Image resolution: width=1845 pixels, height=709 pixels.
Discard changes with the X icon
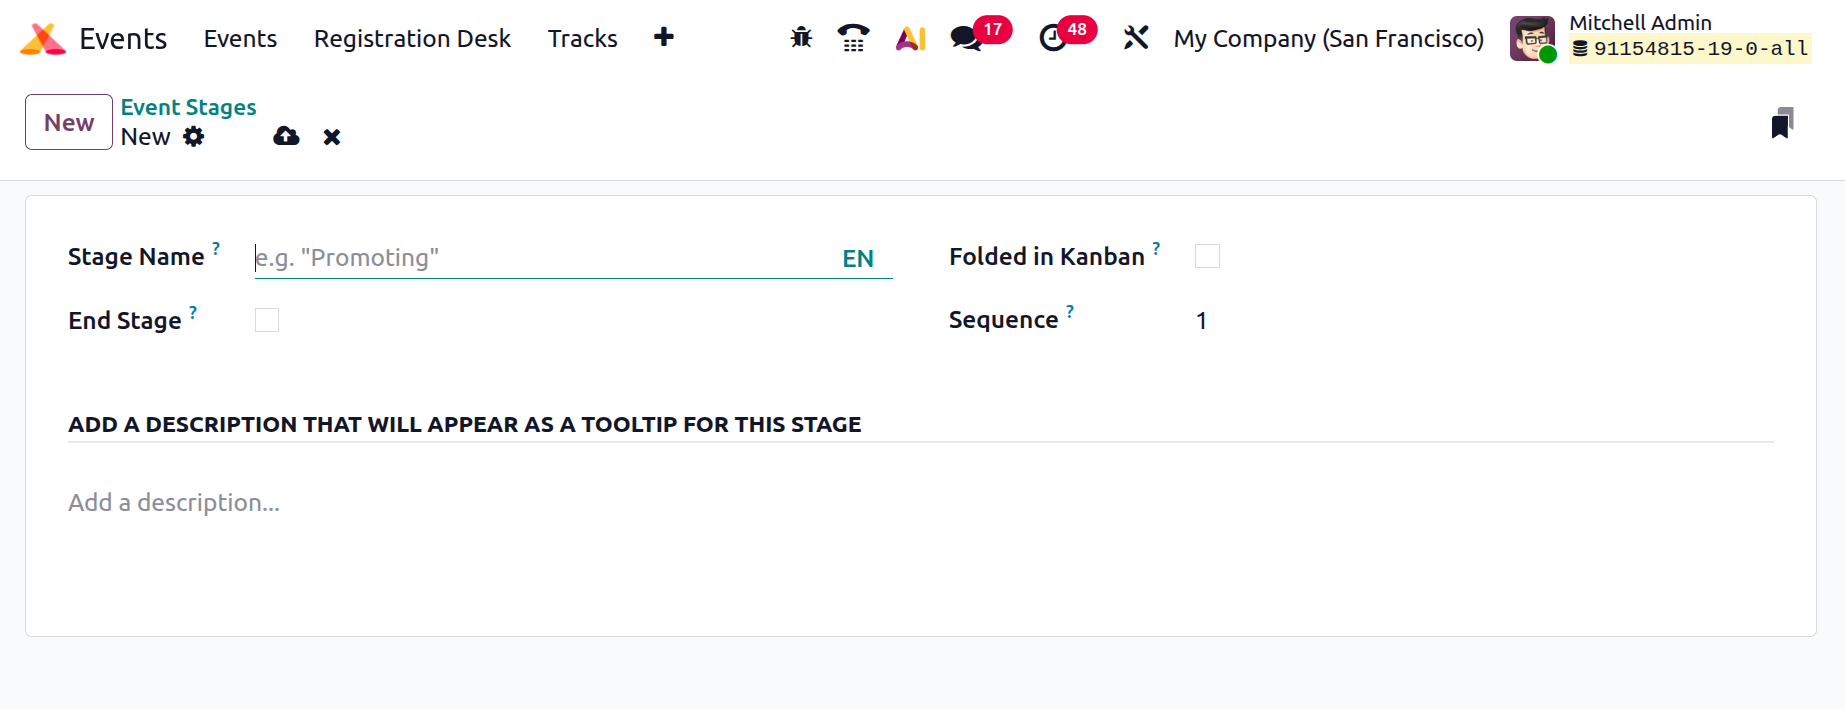[x=332, y=137]
